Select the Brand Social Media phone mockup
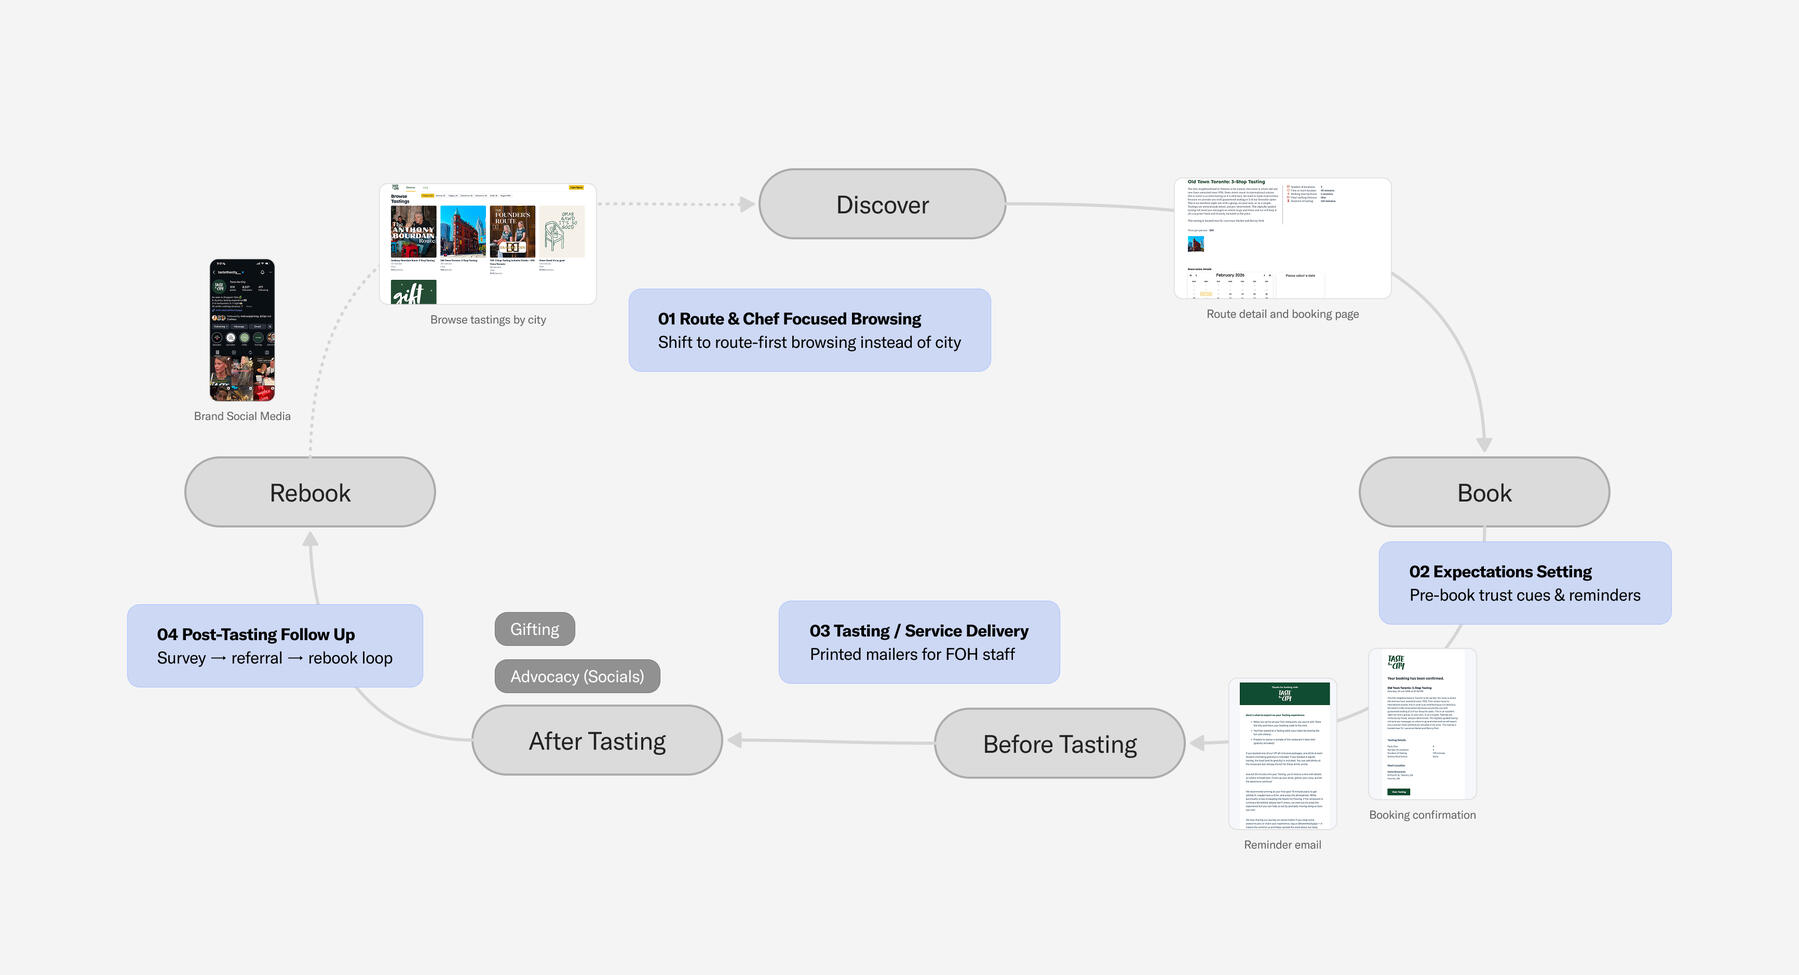 242,330
